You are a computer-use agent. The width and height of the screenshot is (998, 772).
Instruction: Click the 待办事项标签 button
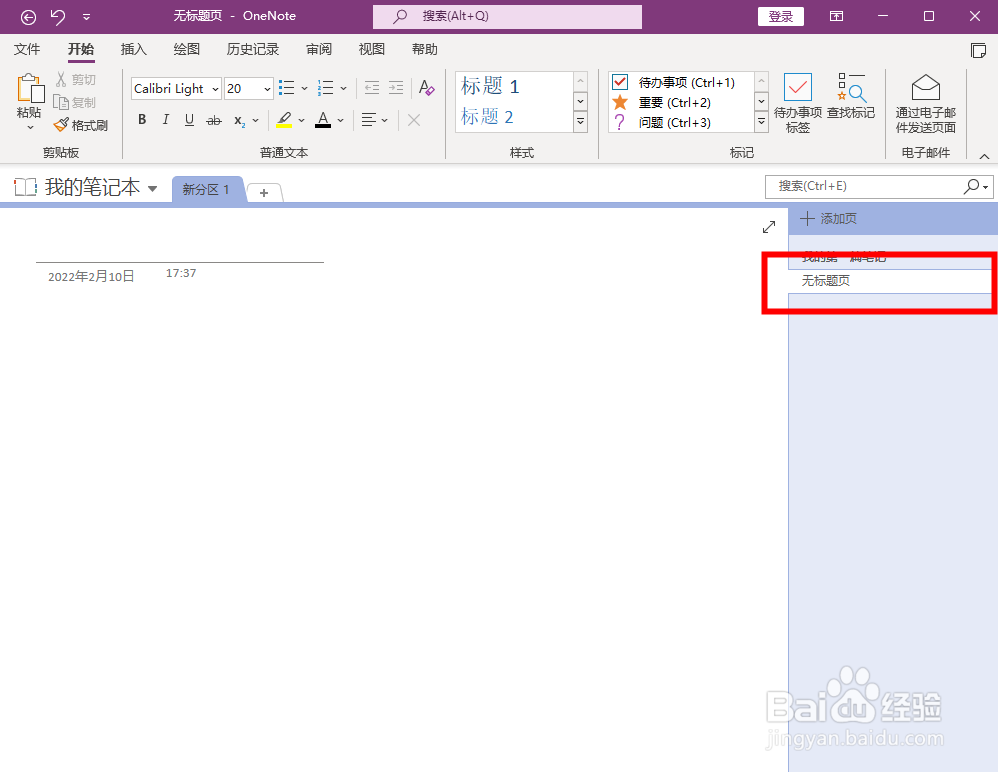coord(798,103)
